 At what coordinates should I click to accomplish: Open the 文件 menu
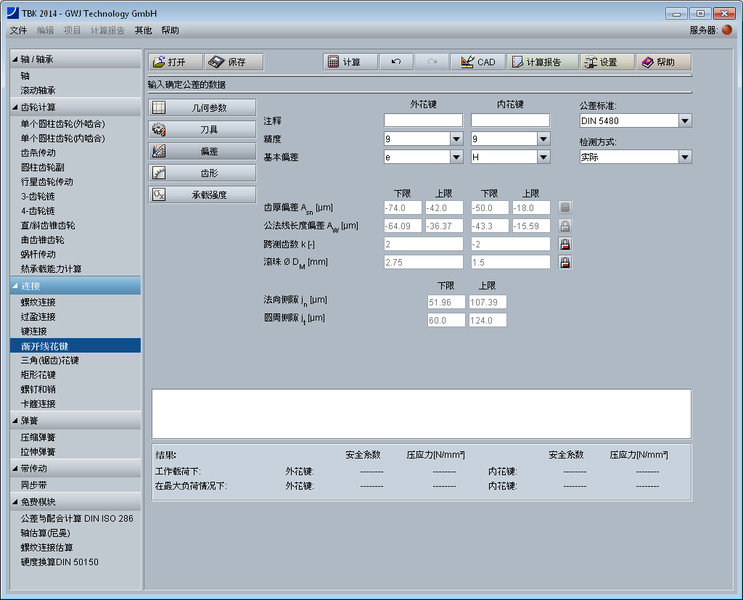[18, 31]
